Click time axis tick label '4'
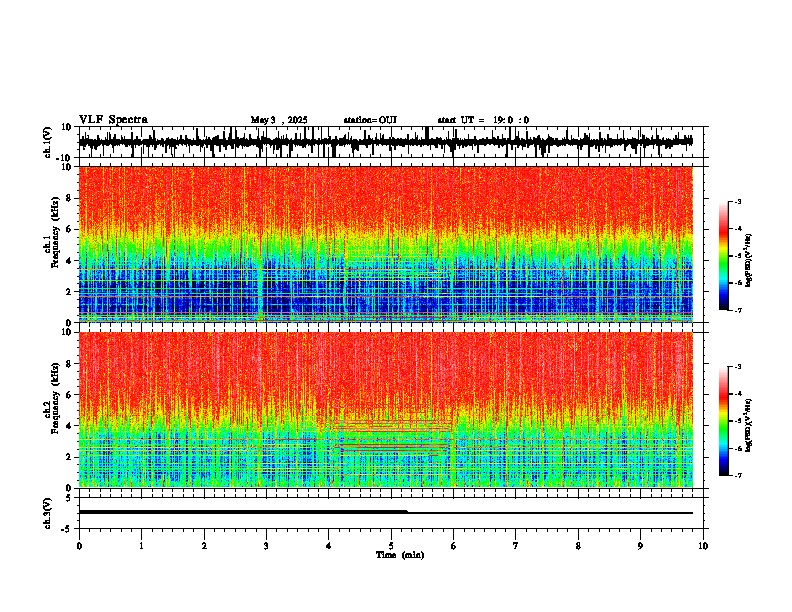Image resolution: width=792 pixels, height=612 pixels. click(329, 546)
